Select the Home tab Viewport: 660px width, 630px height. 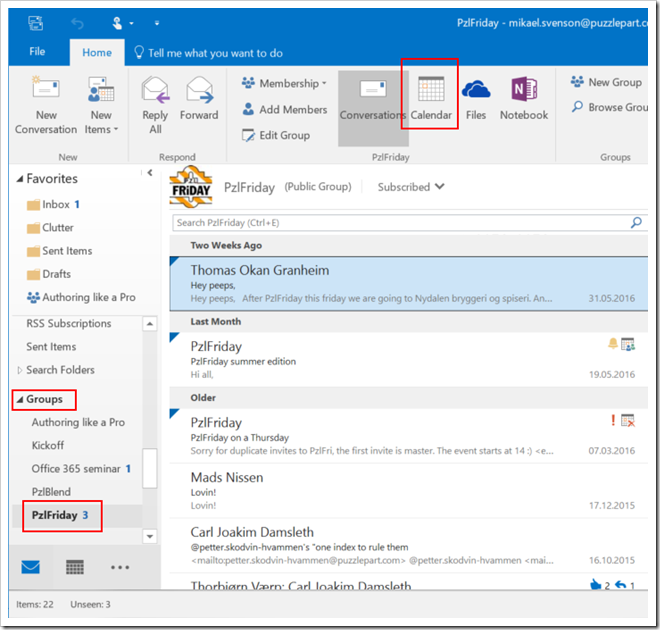[97, 53]
